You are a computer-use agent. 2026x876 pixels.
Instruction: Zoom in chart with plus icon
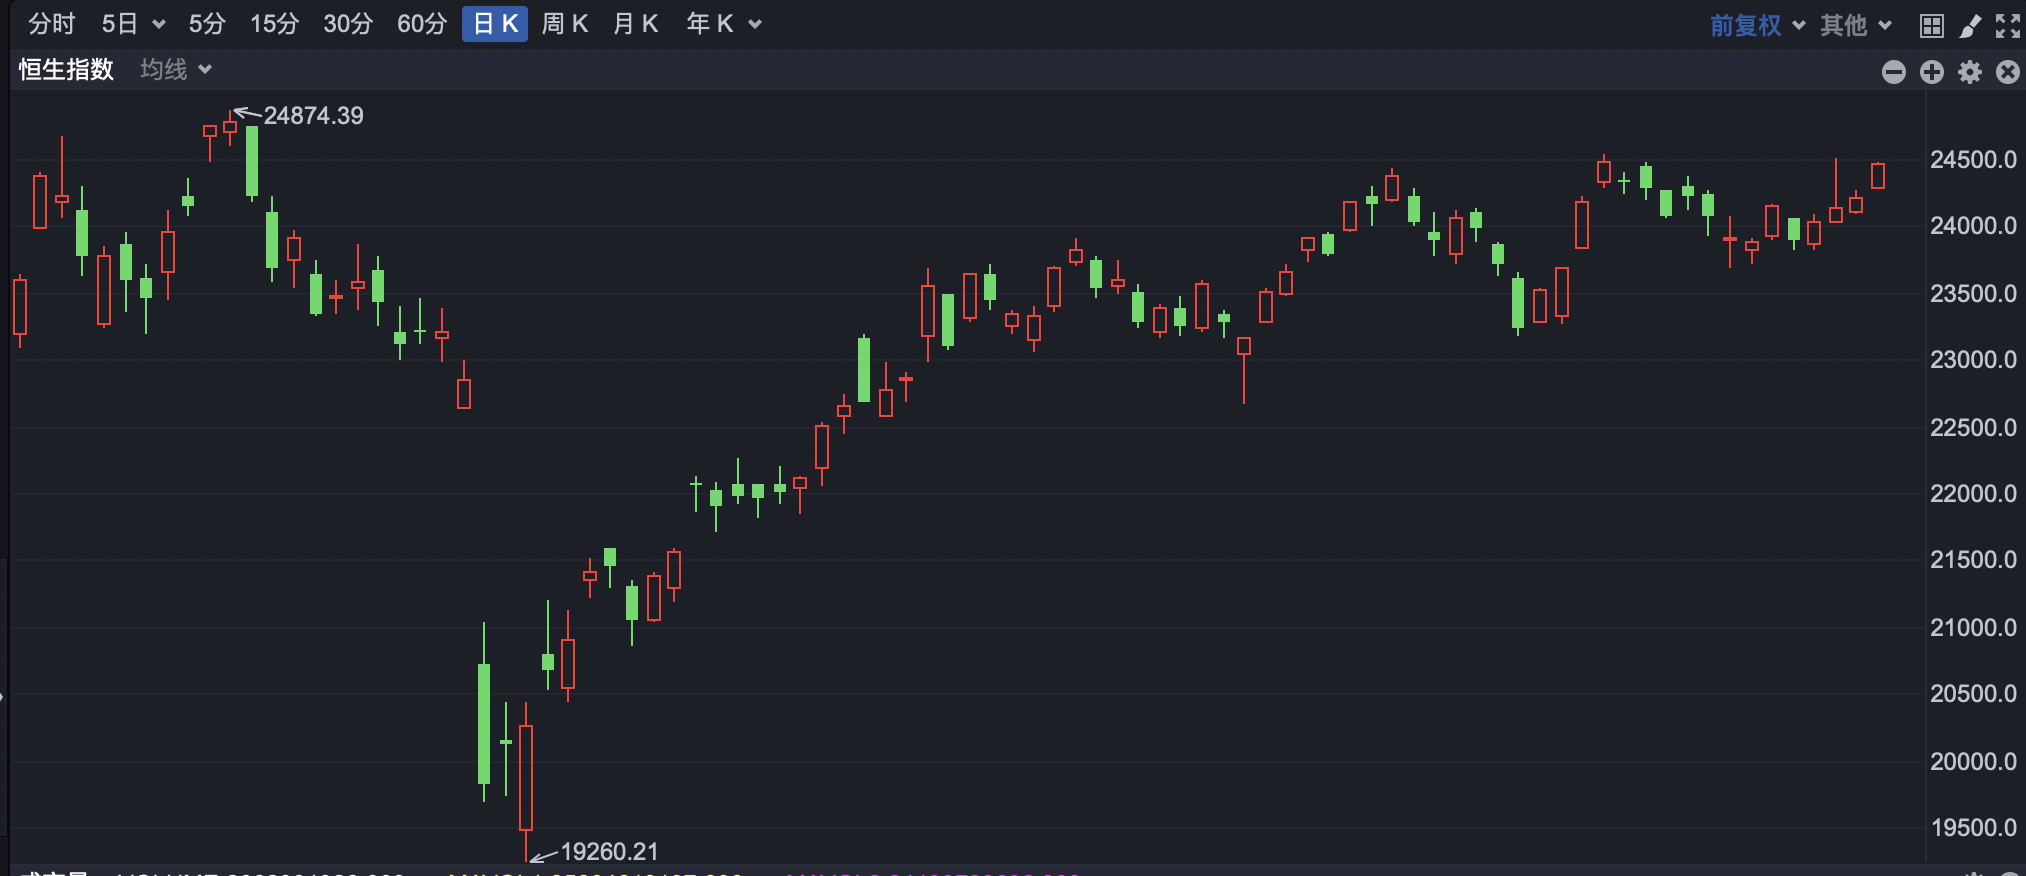click(1932, 72)
